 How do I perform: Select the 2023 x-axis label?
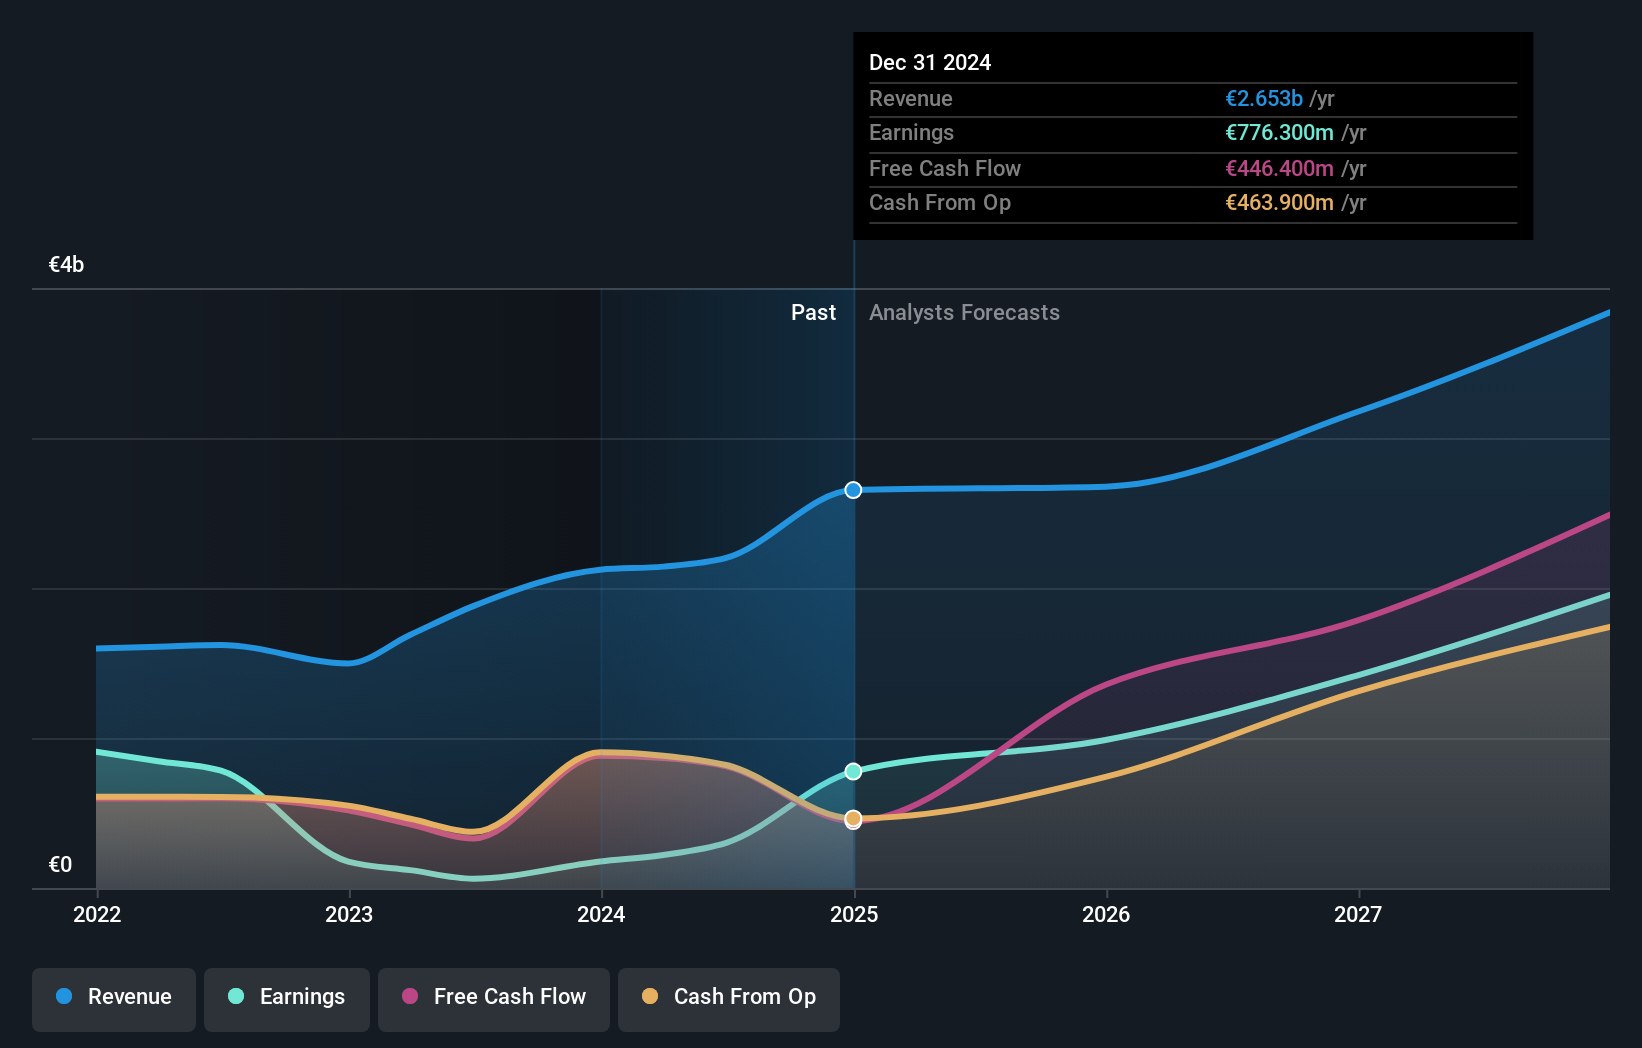point(349,914)
